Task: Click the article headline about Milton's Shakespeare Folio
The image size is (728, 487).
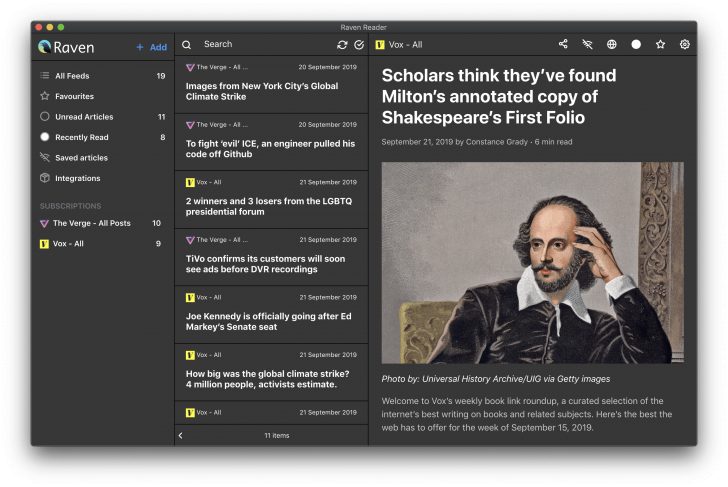Action: [499, 97]
